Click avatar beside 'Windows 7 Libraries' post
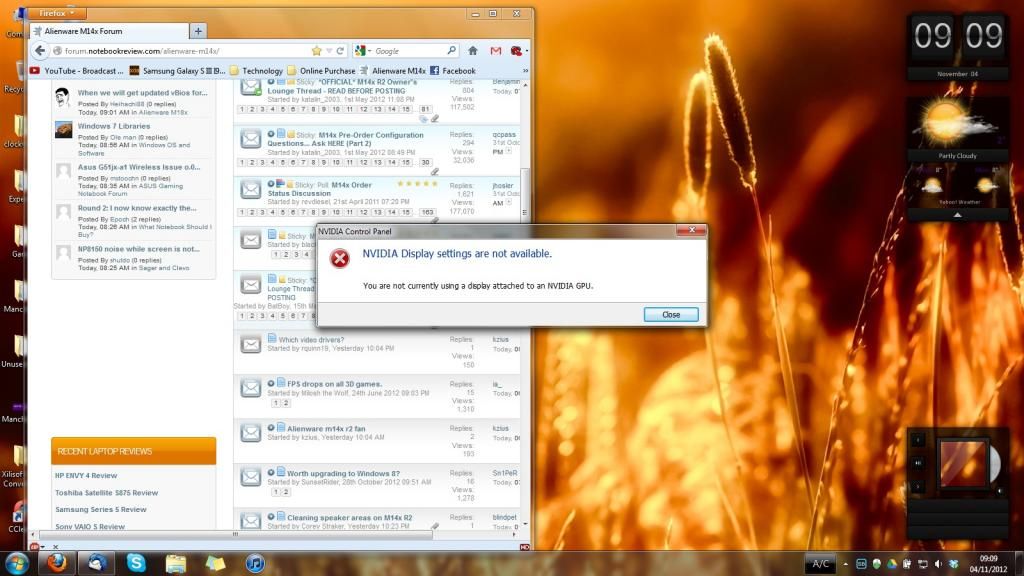Image resolution: width=1024 pixels, height=576 pixels. [x=63, y=130]
